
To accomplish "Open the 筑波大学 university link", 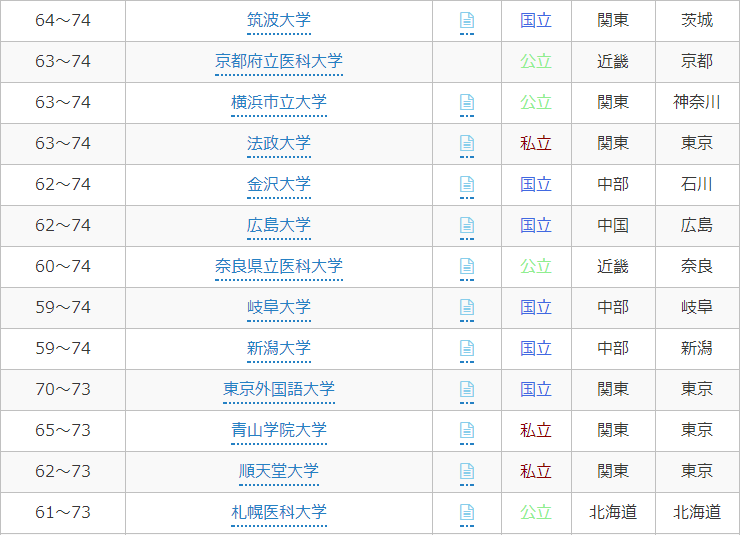I will coord(278,21).
